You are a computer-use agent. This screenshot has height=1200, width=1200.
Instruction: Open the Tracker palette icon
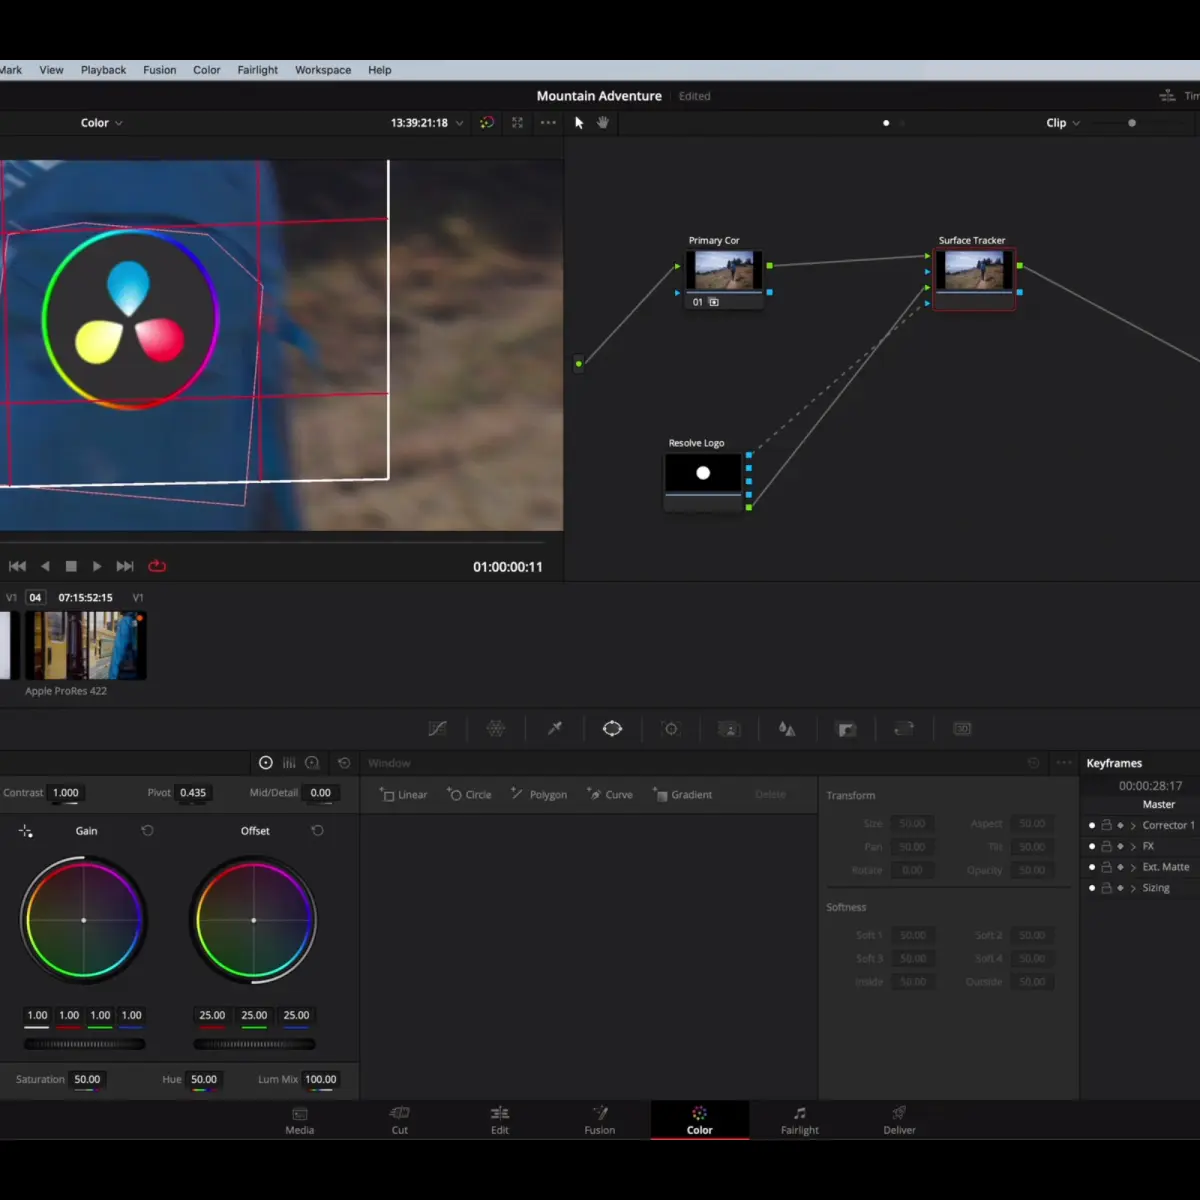coord(671,729)
